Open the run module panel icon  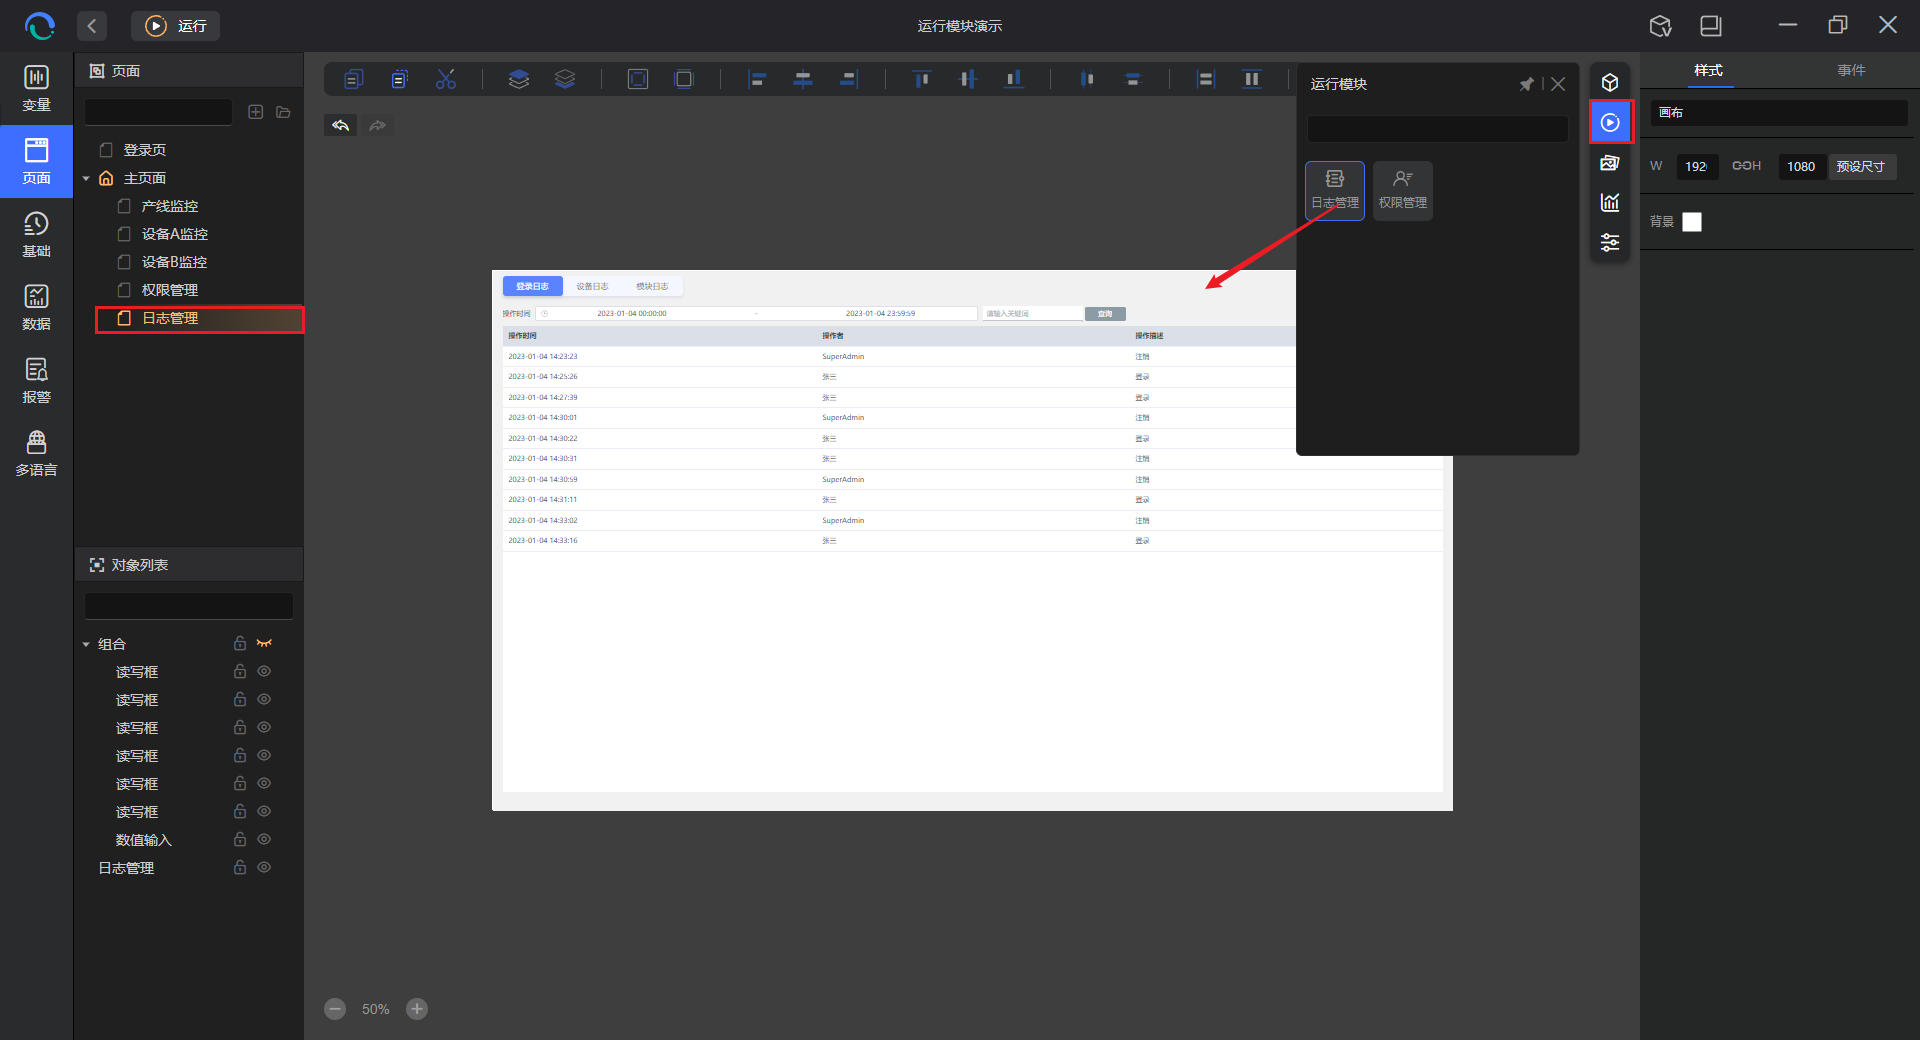tap(1610, 122)
